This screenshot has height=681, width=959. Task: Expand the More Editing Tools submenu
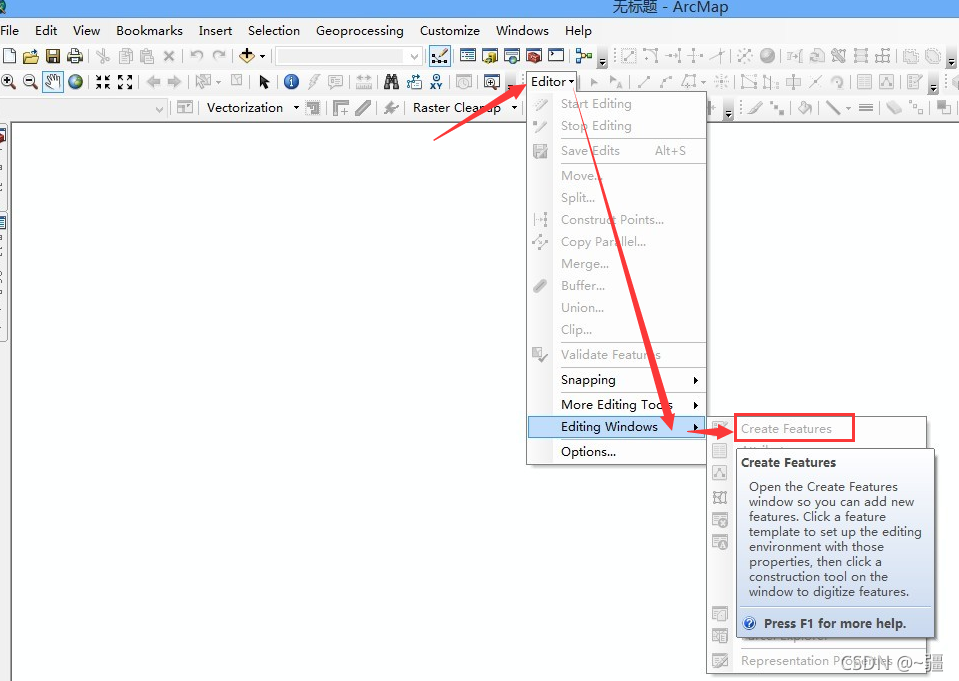click(x=616, y=404)
